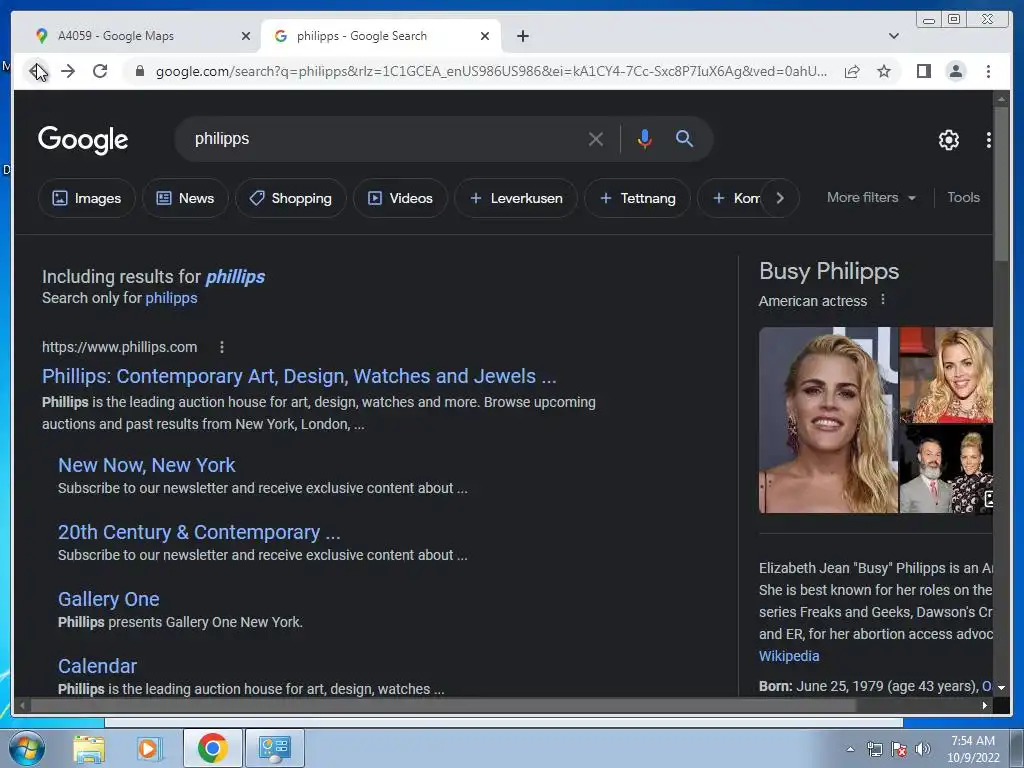Open the Windows Start menu
The width and height of the screenshot is (1024, 768).
[25, 748]
